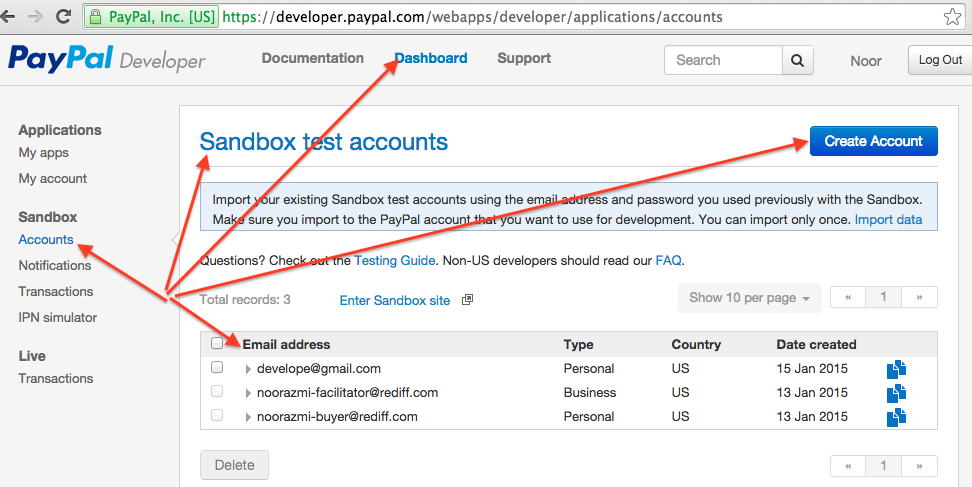
Task: Click the Log Out button
Action: pyautogui.click(x=940, y=60)
